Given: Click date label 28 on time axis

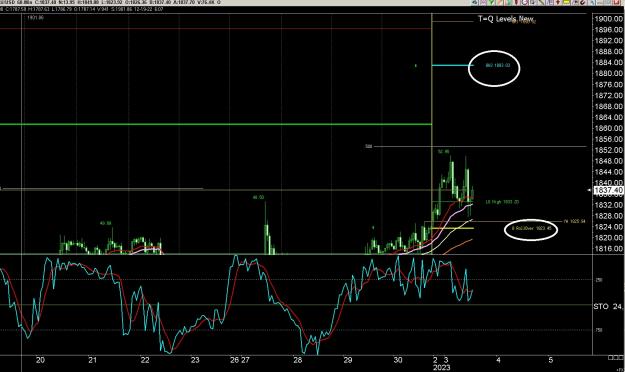Looking at the screenshot, I should point(298,360).
